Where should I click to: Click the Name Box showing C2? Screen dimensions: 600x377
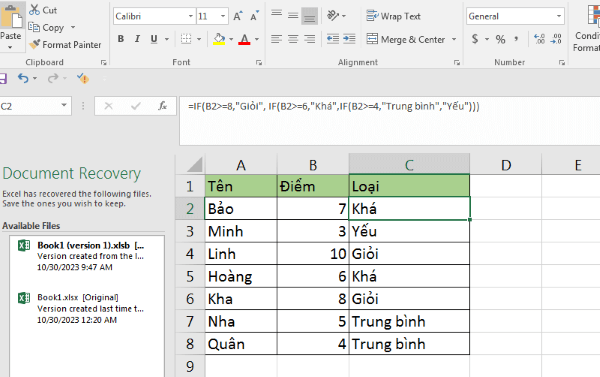tap(29, 106)
